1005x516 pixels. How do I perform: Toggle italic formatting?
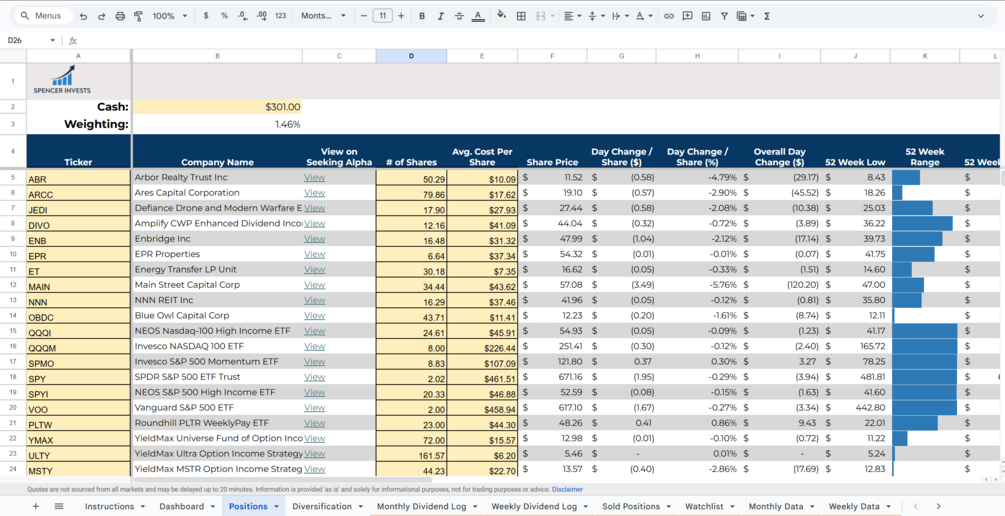(440, 16)
